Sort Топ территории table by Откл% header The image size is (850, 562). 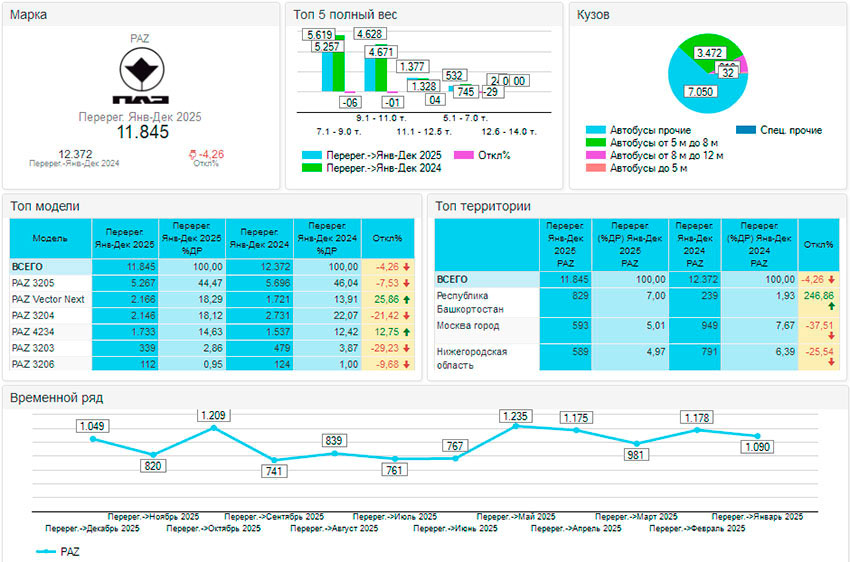coord(818,244)
